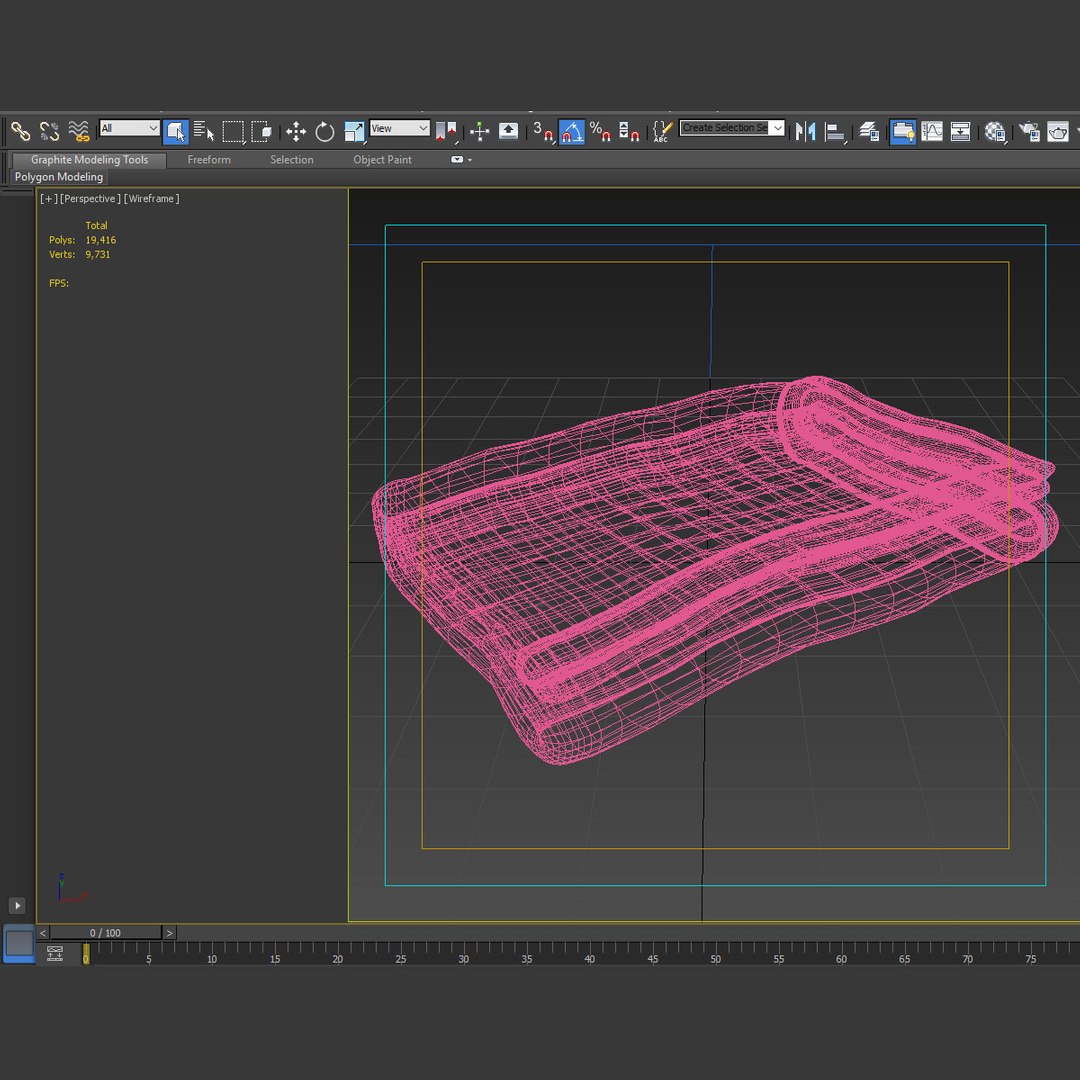Open Edit Named Selection Sets

click(x=661, y=131)
